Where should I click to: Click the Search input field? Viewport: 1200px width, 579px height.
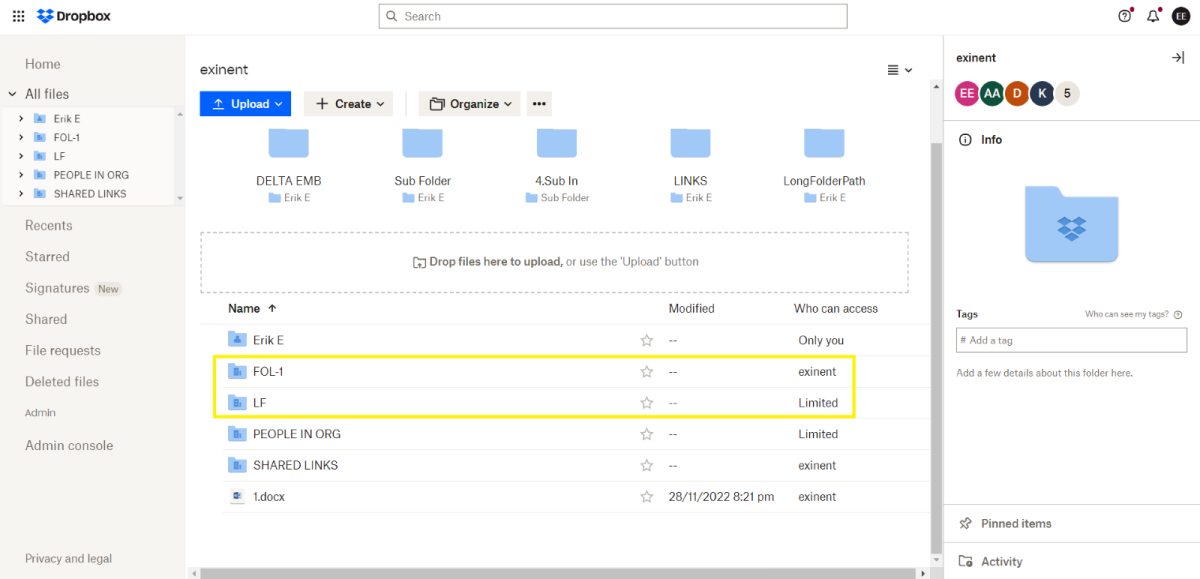pos(614,16)
